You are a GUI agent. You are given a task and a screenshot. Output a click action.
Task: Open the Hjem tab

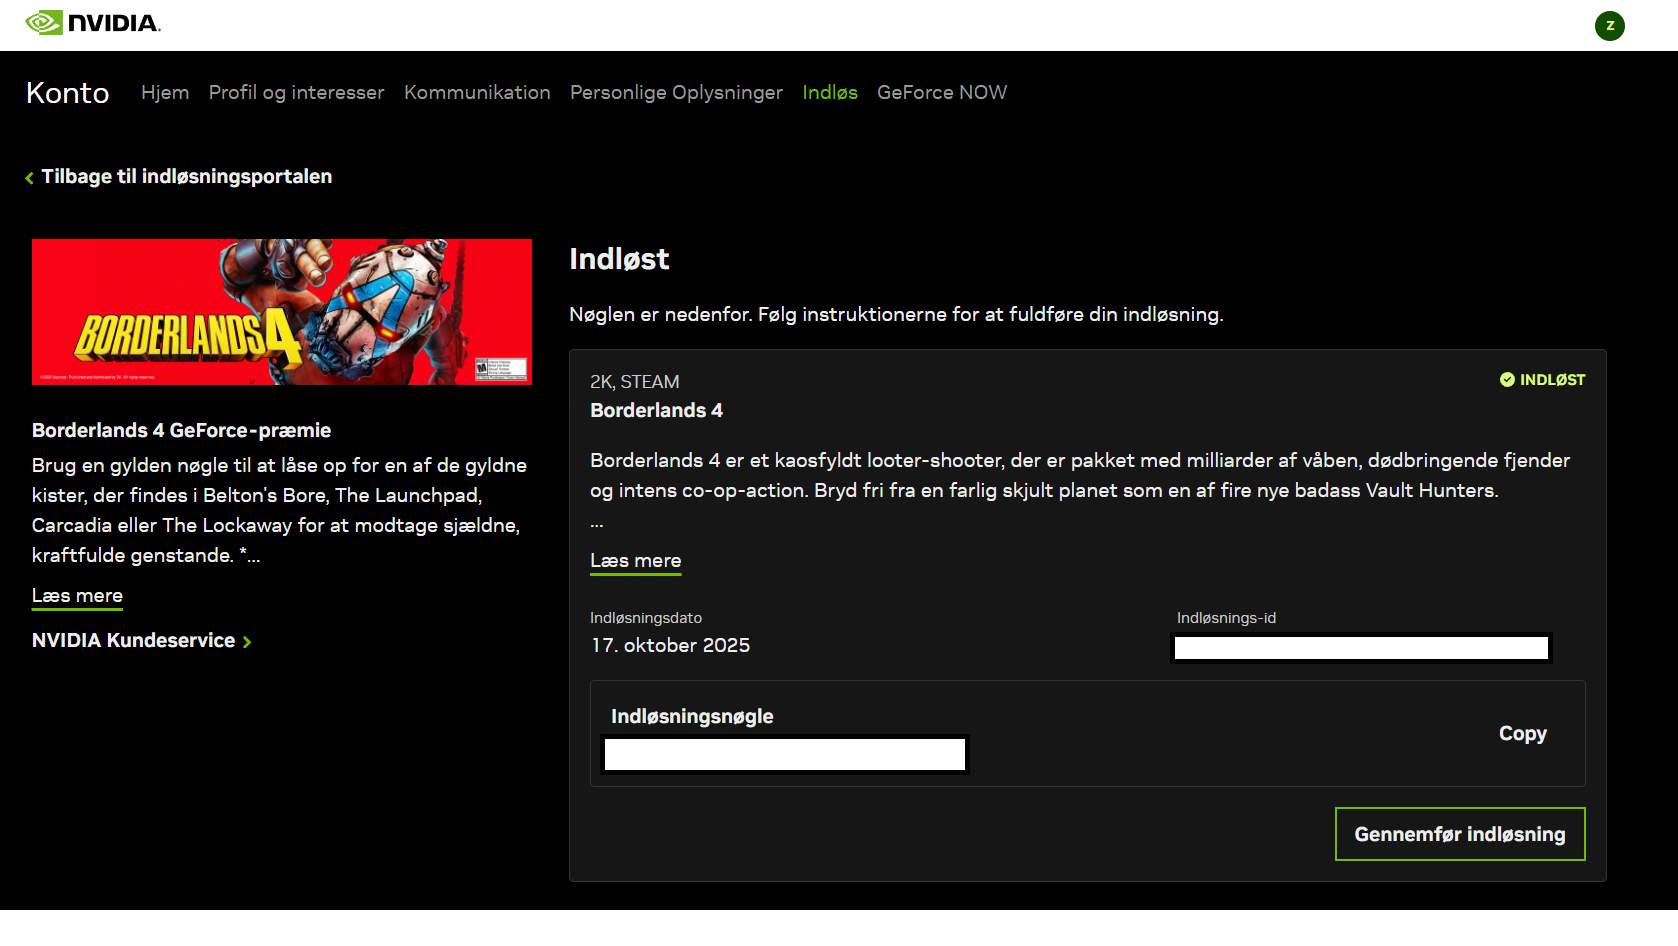pyautogui.click(x=165, y=92)
